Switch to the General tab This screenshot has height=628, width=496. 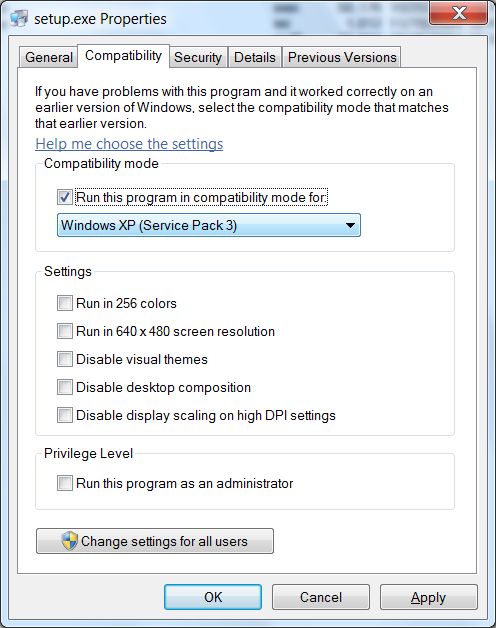[48, 57]
